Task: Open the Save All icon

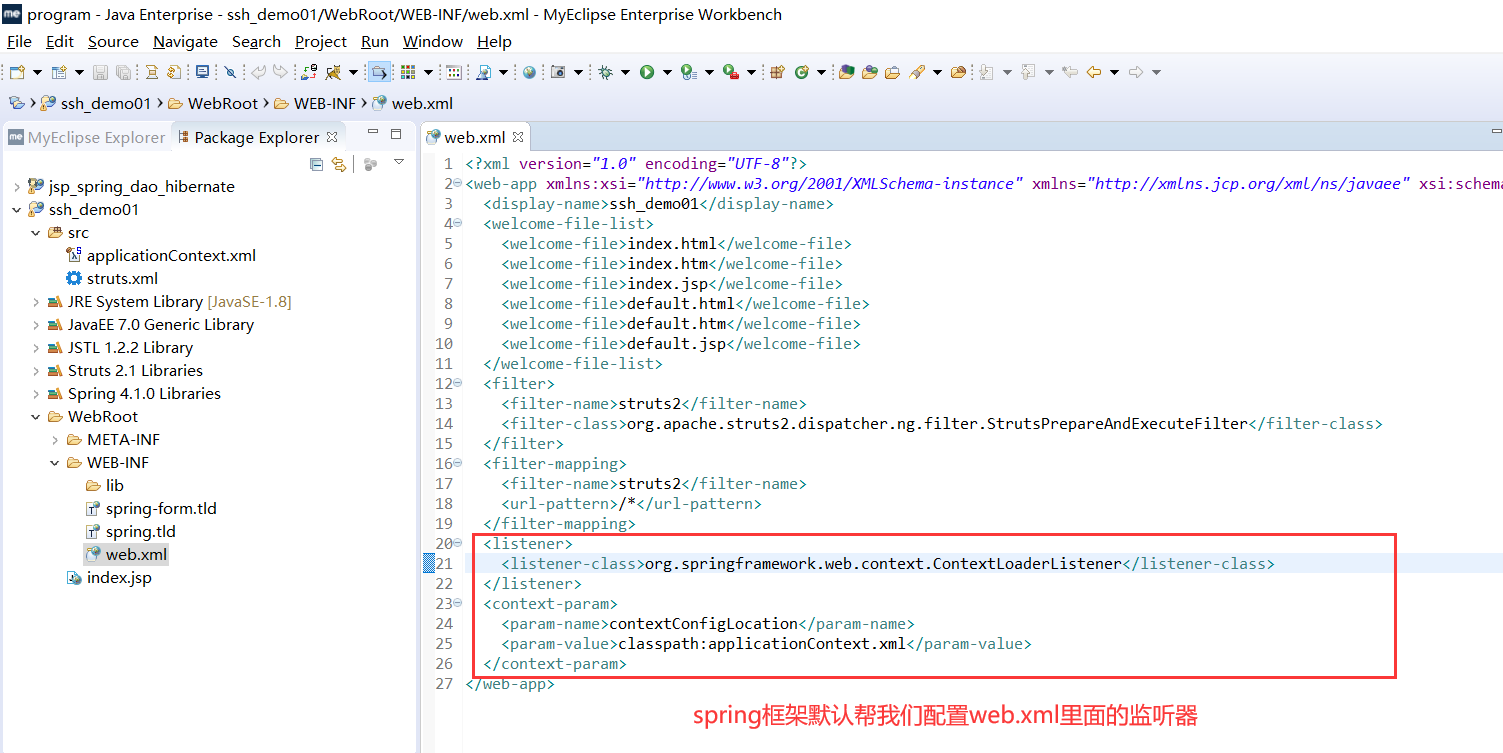Action: tap(122, 71)
